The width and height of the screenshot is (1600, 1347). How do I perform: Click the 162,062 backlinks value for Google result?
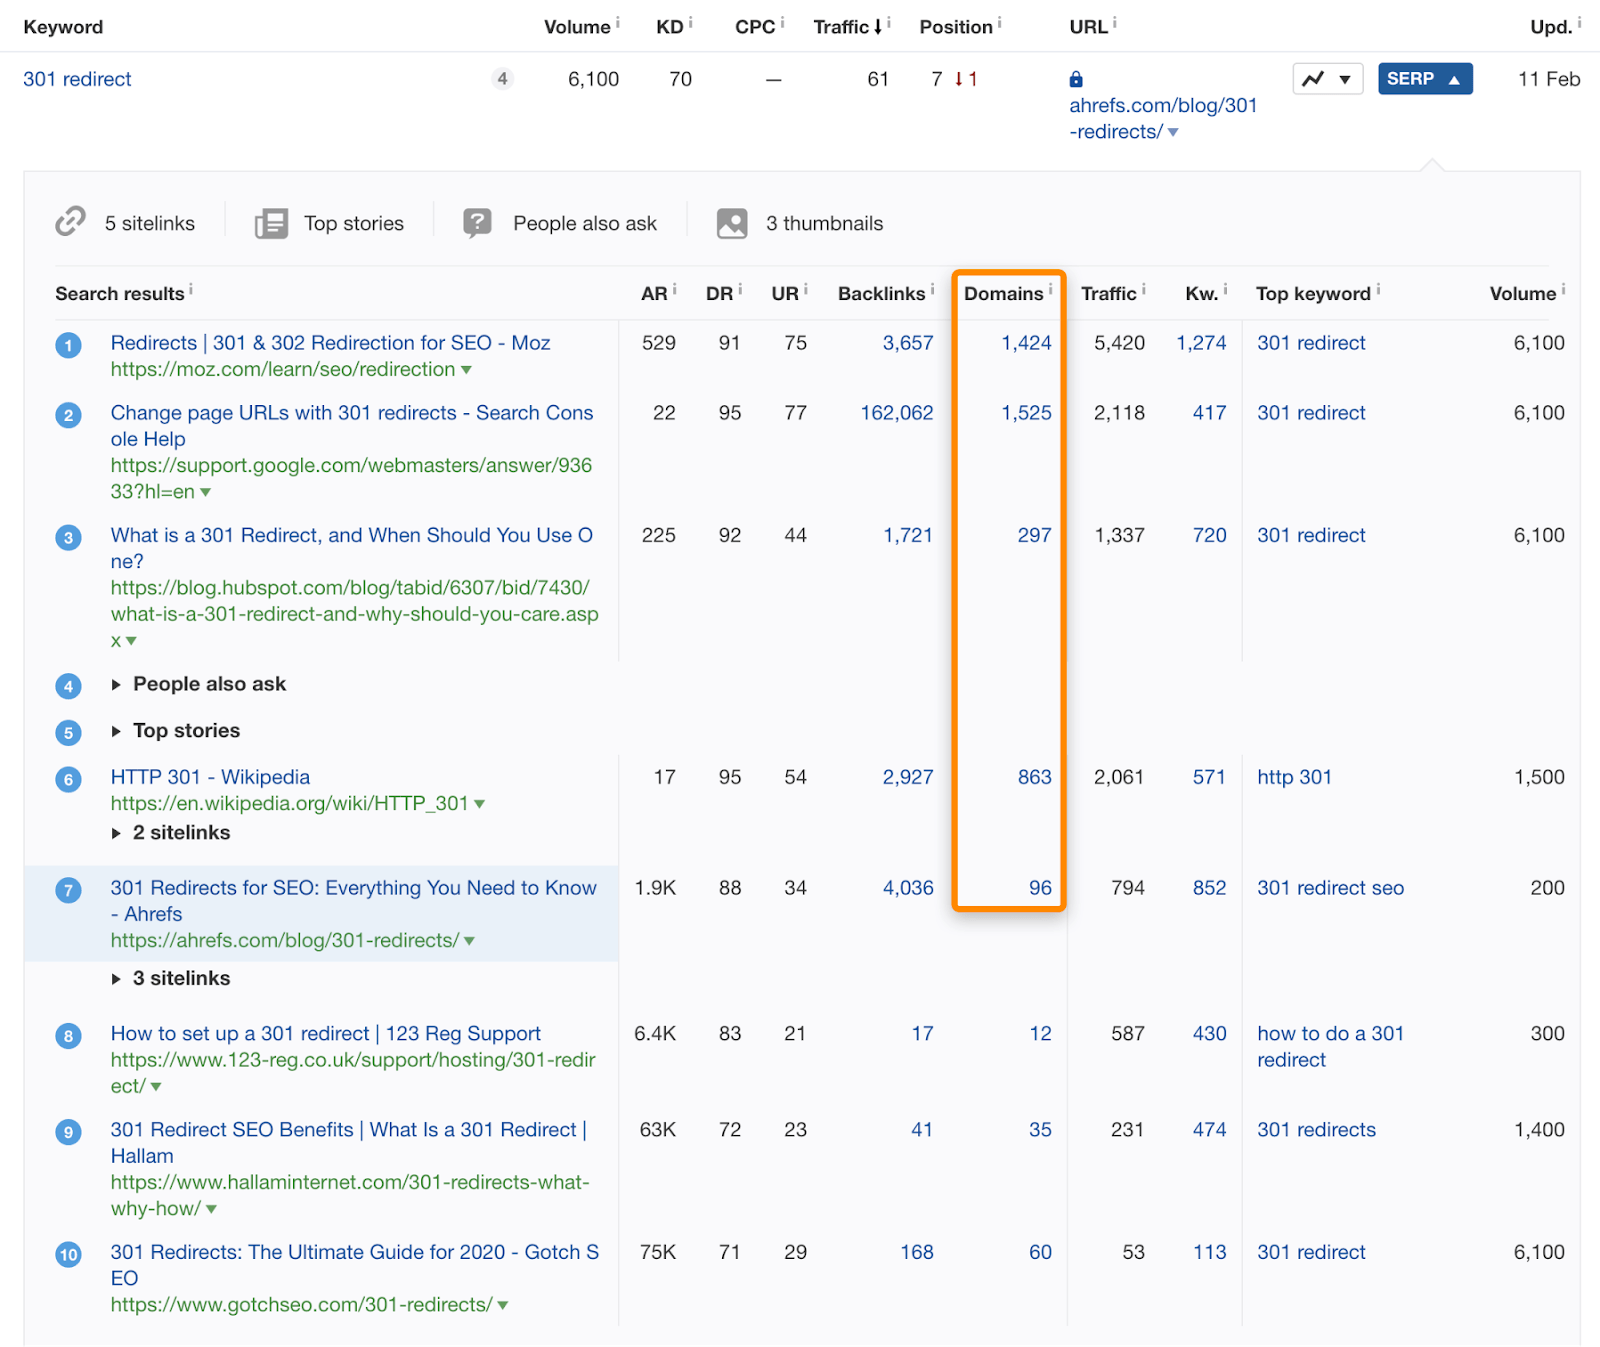tap(897, 412)
